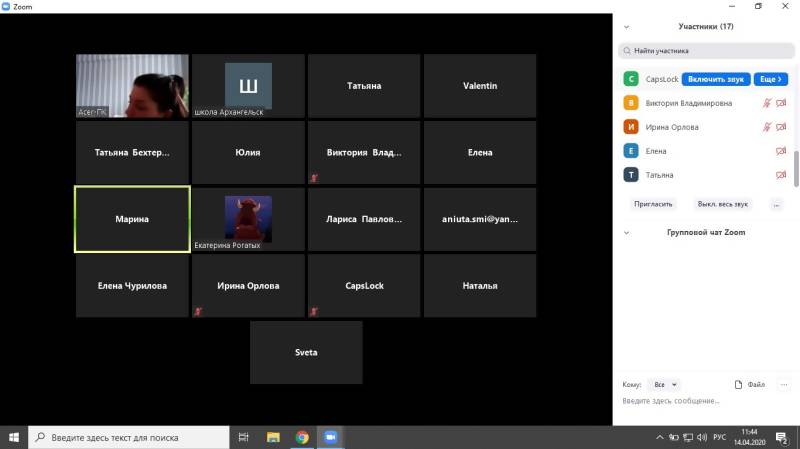Viewport: 800px width, 449px height.
Task: Click camera-off icon next to Татьяна in list
Action: pyautogui.click(x=781, y=175)
